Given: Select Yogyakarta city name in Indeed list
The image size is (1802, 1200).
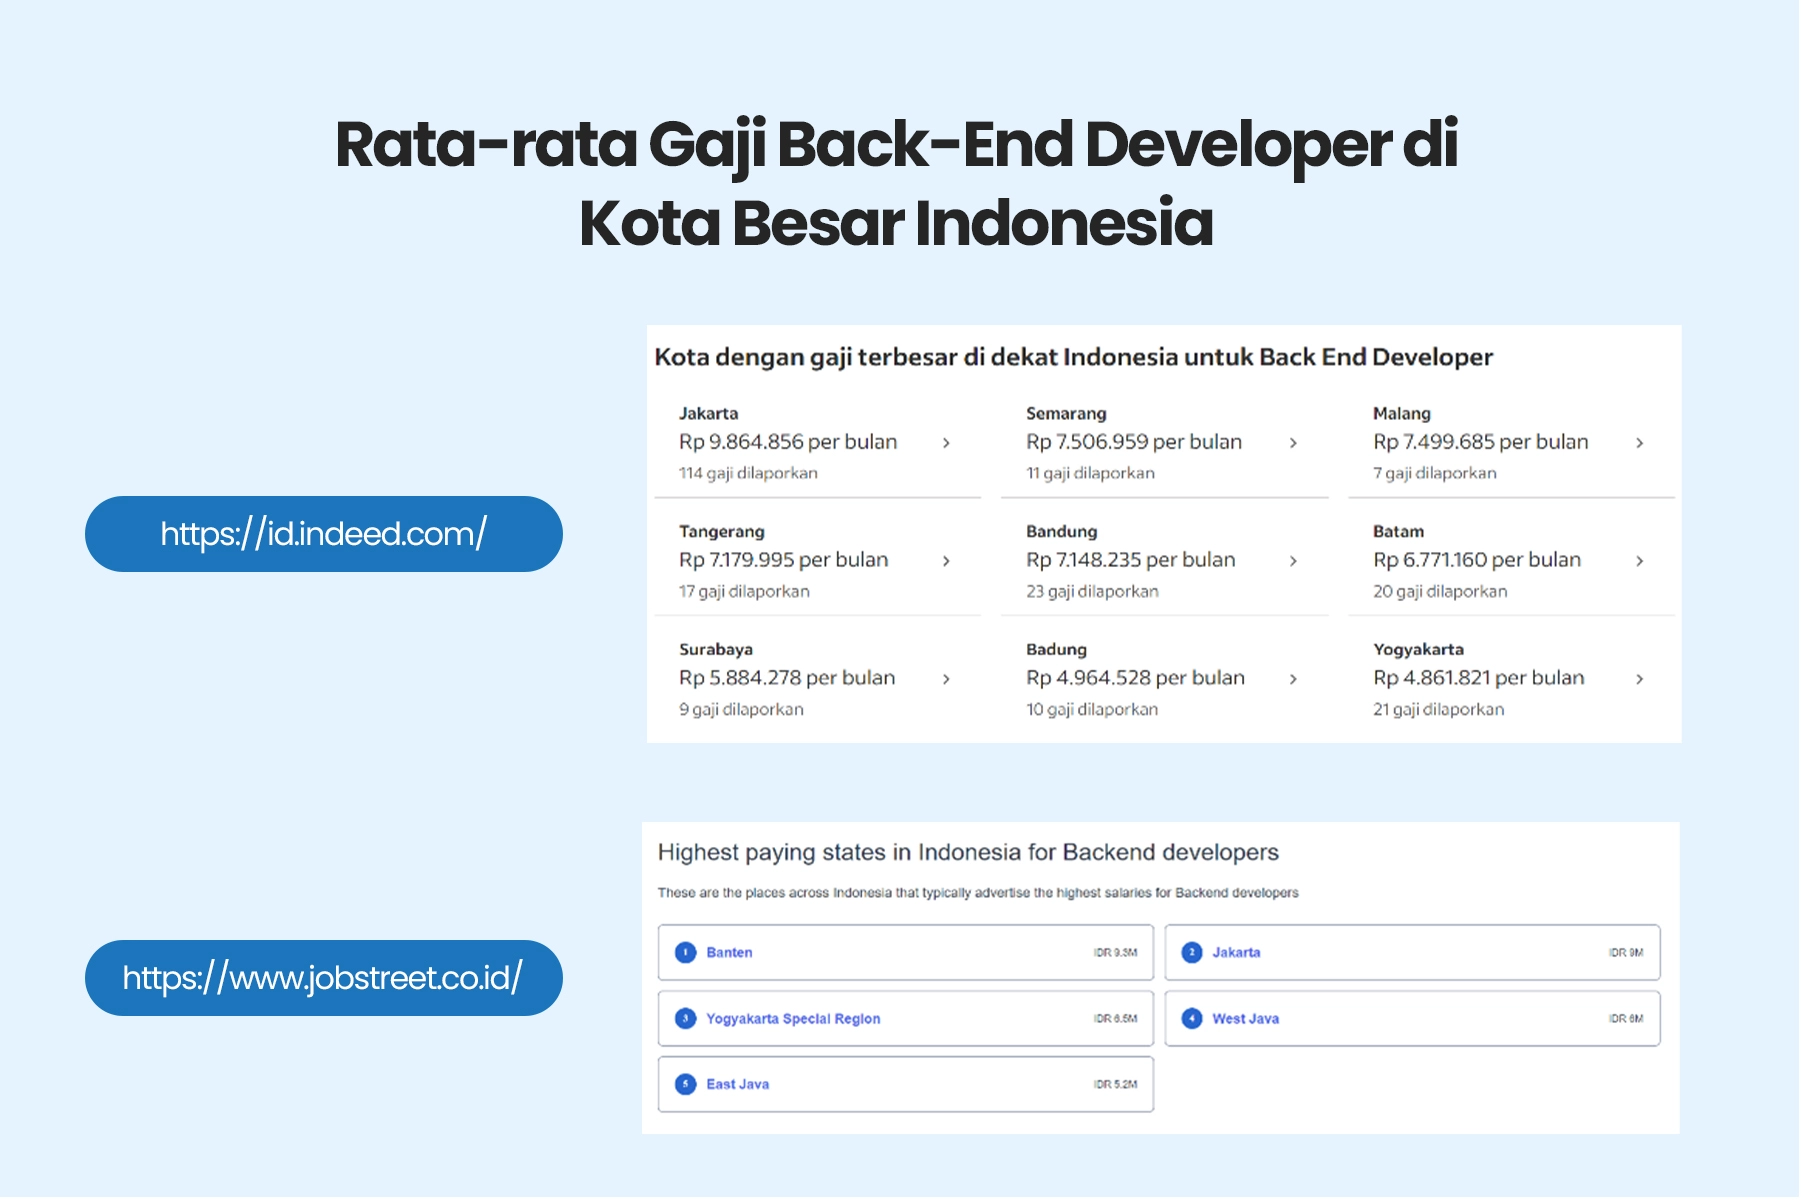Looking at the screenshot, I should pos(1418,649).
